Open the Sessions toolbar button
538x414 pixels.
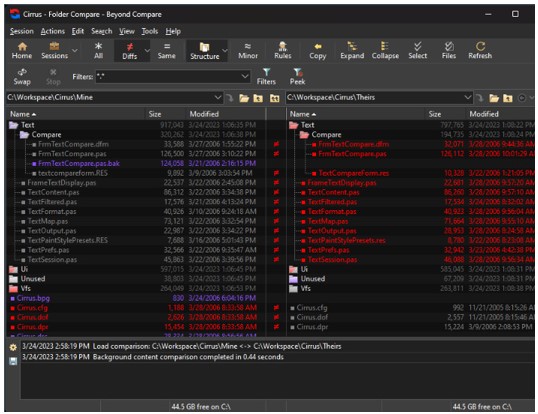(54, 51)
